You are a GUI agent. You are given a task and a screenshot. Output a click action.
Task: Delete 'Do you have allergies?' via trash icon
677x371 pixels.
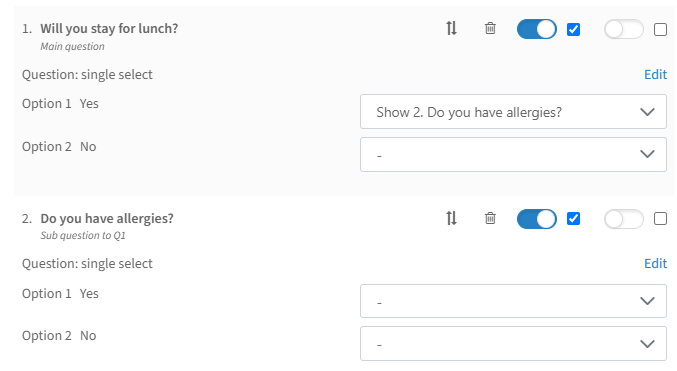click(x=490, y=218)
